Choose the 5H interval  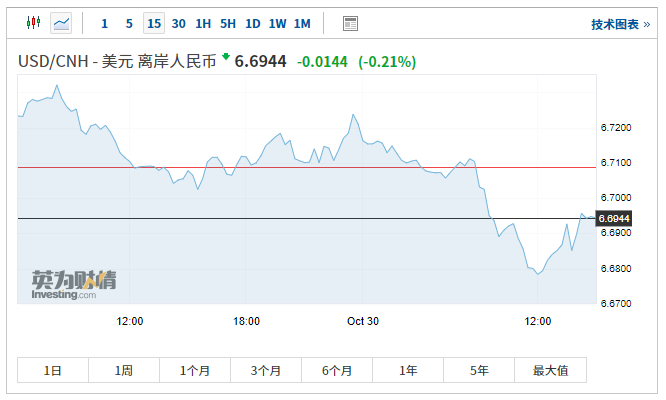pyautogui.click(x=228, y=23)
